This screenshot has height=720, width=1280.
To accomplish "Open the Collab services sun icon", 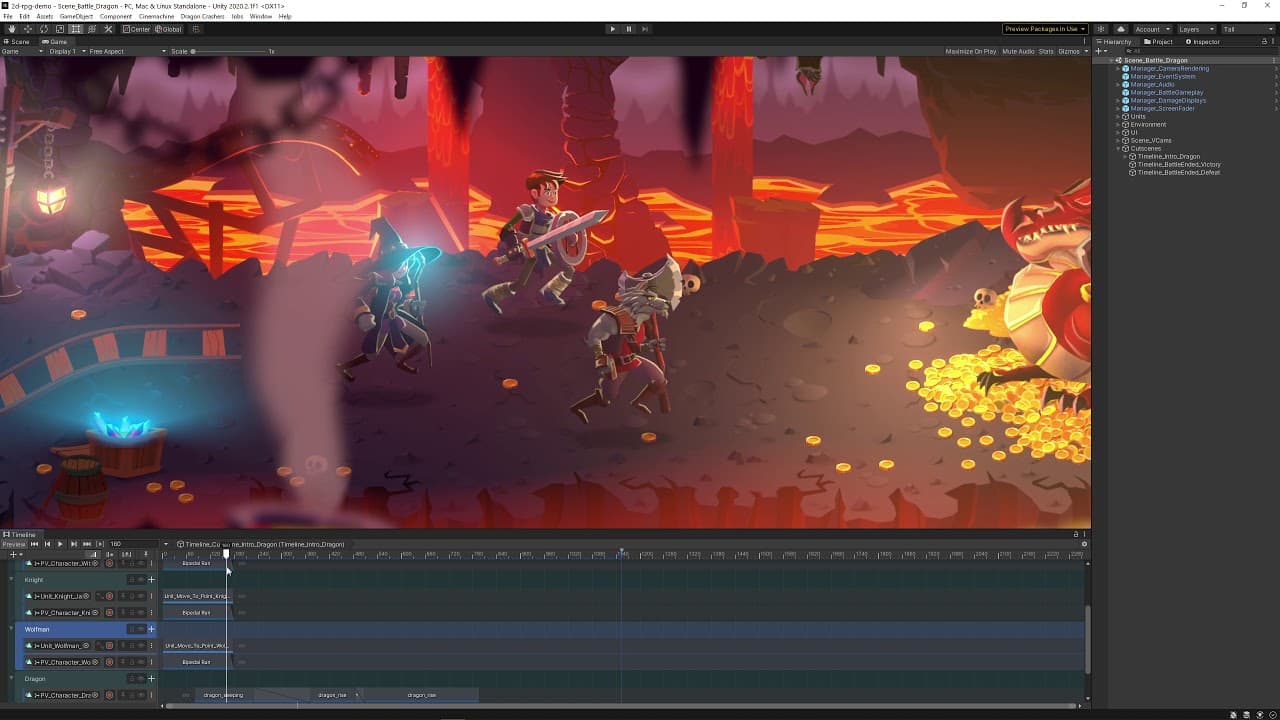I will point(1101,29).
